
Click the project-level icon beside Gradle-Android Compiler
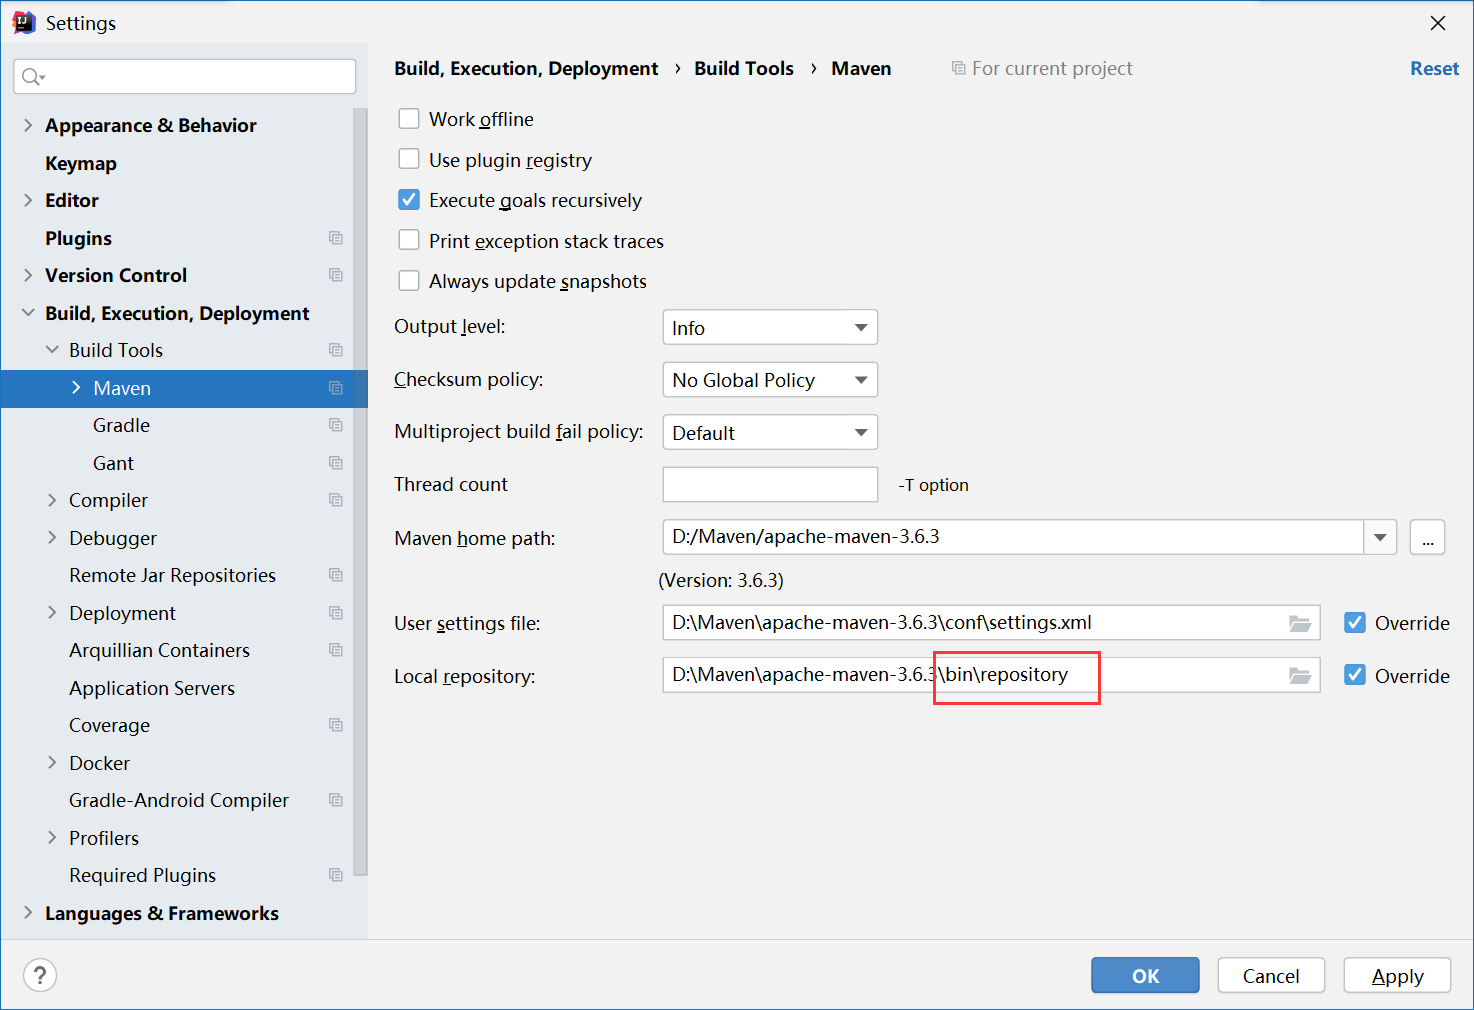point(336,800)
